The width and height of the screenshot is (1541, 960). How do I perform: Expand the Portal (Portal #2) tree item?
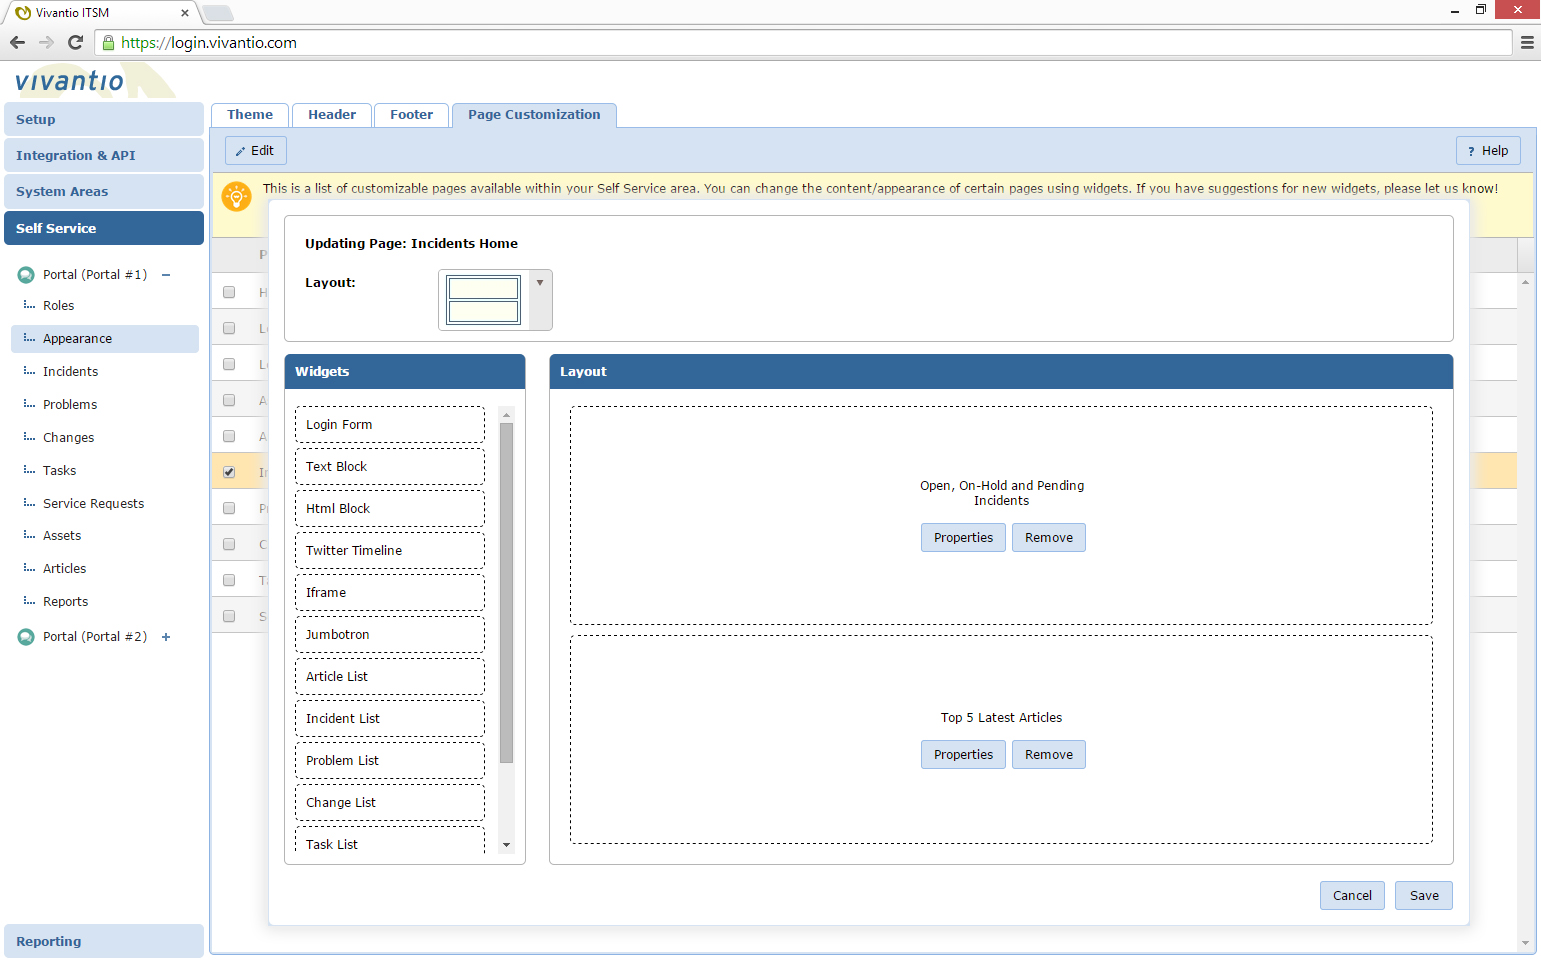click(166, 636)
